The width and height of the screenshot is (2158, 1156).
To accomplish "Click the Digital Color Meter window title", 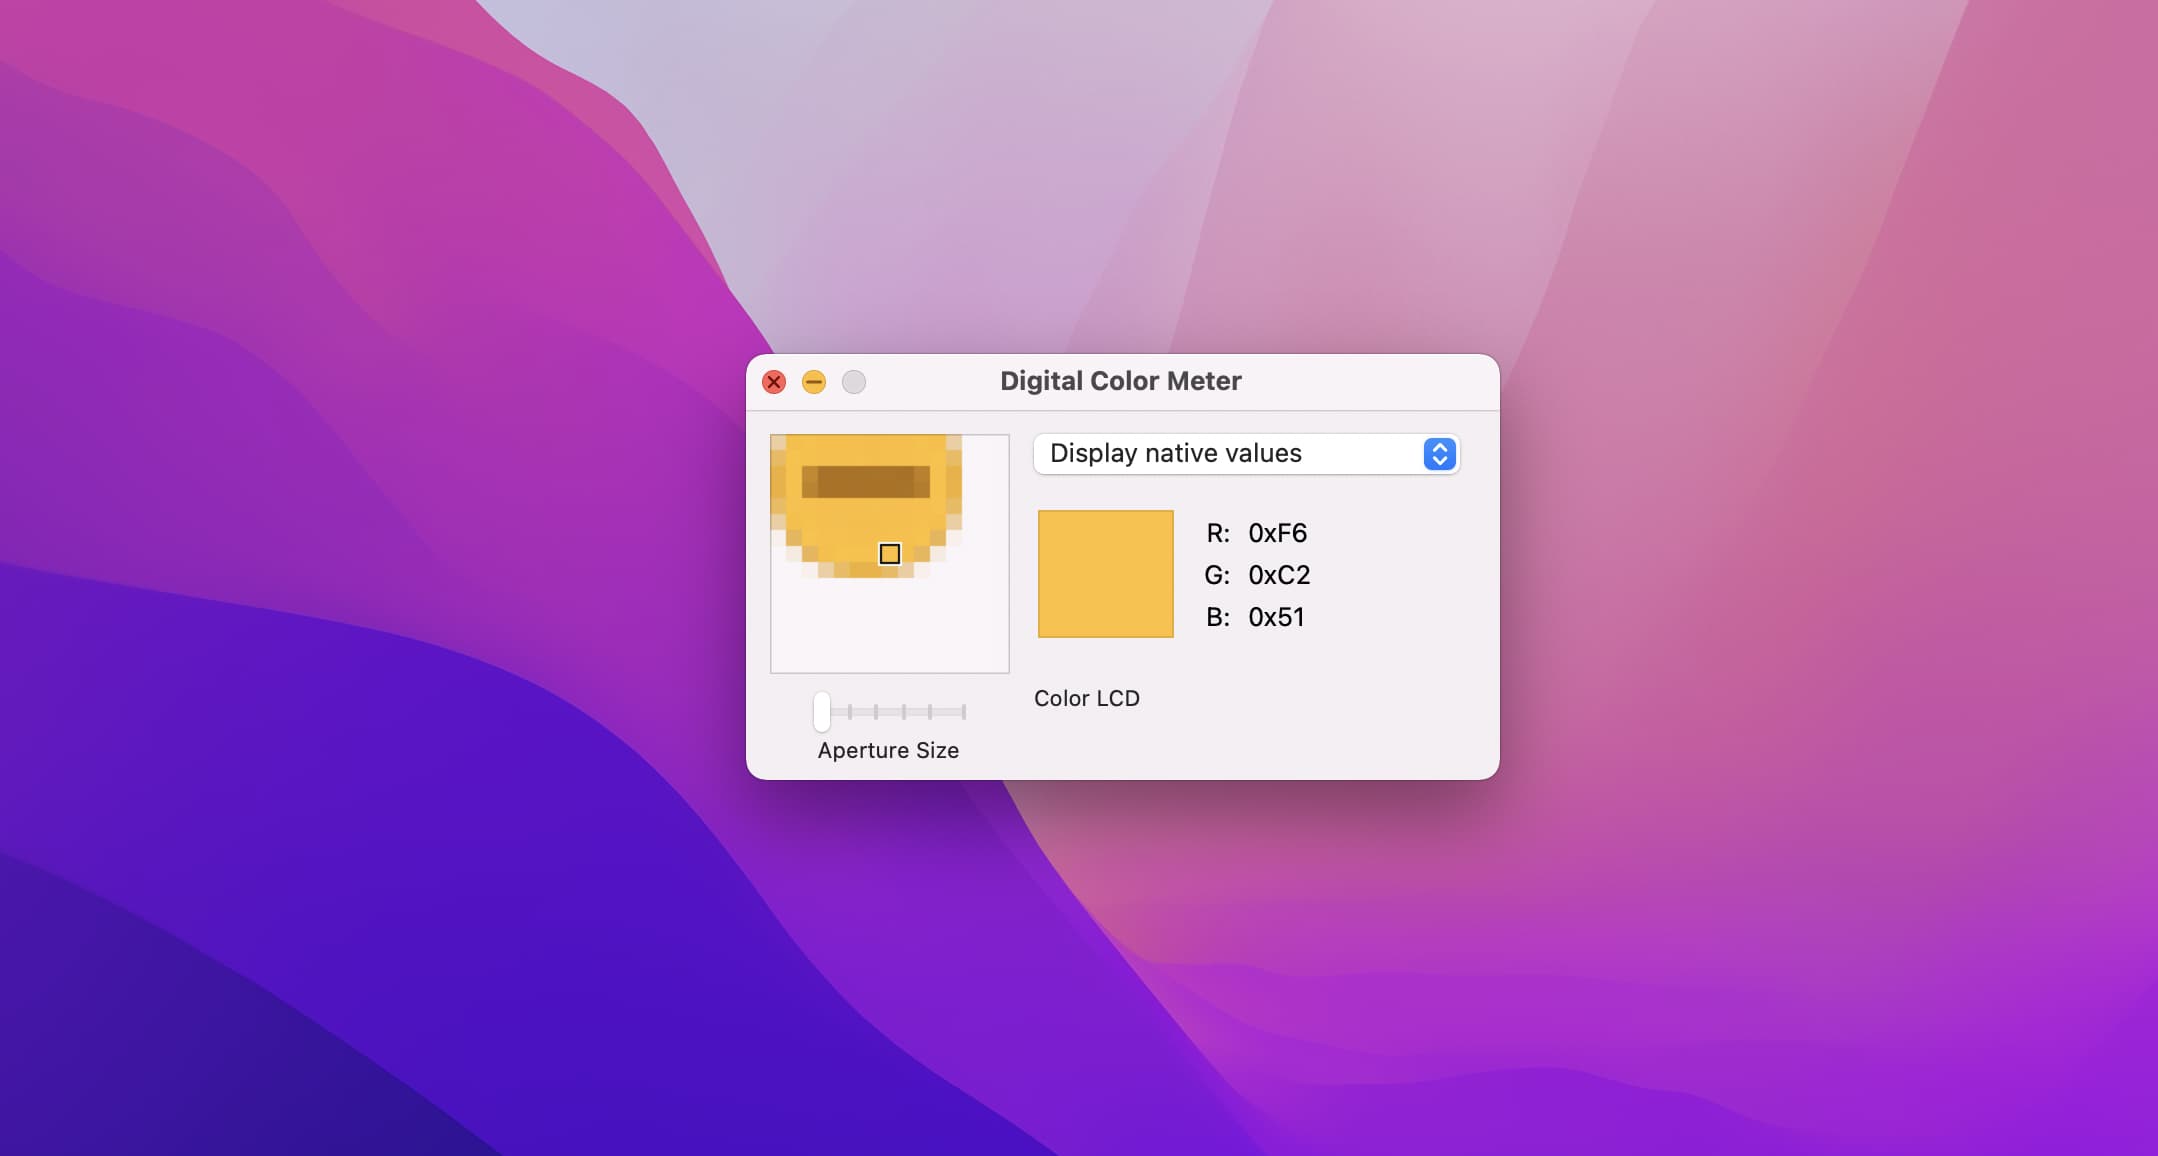I will pos(1120,381).
